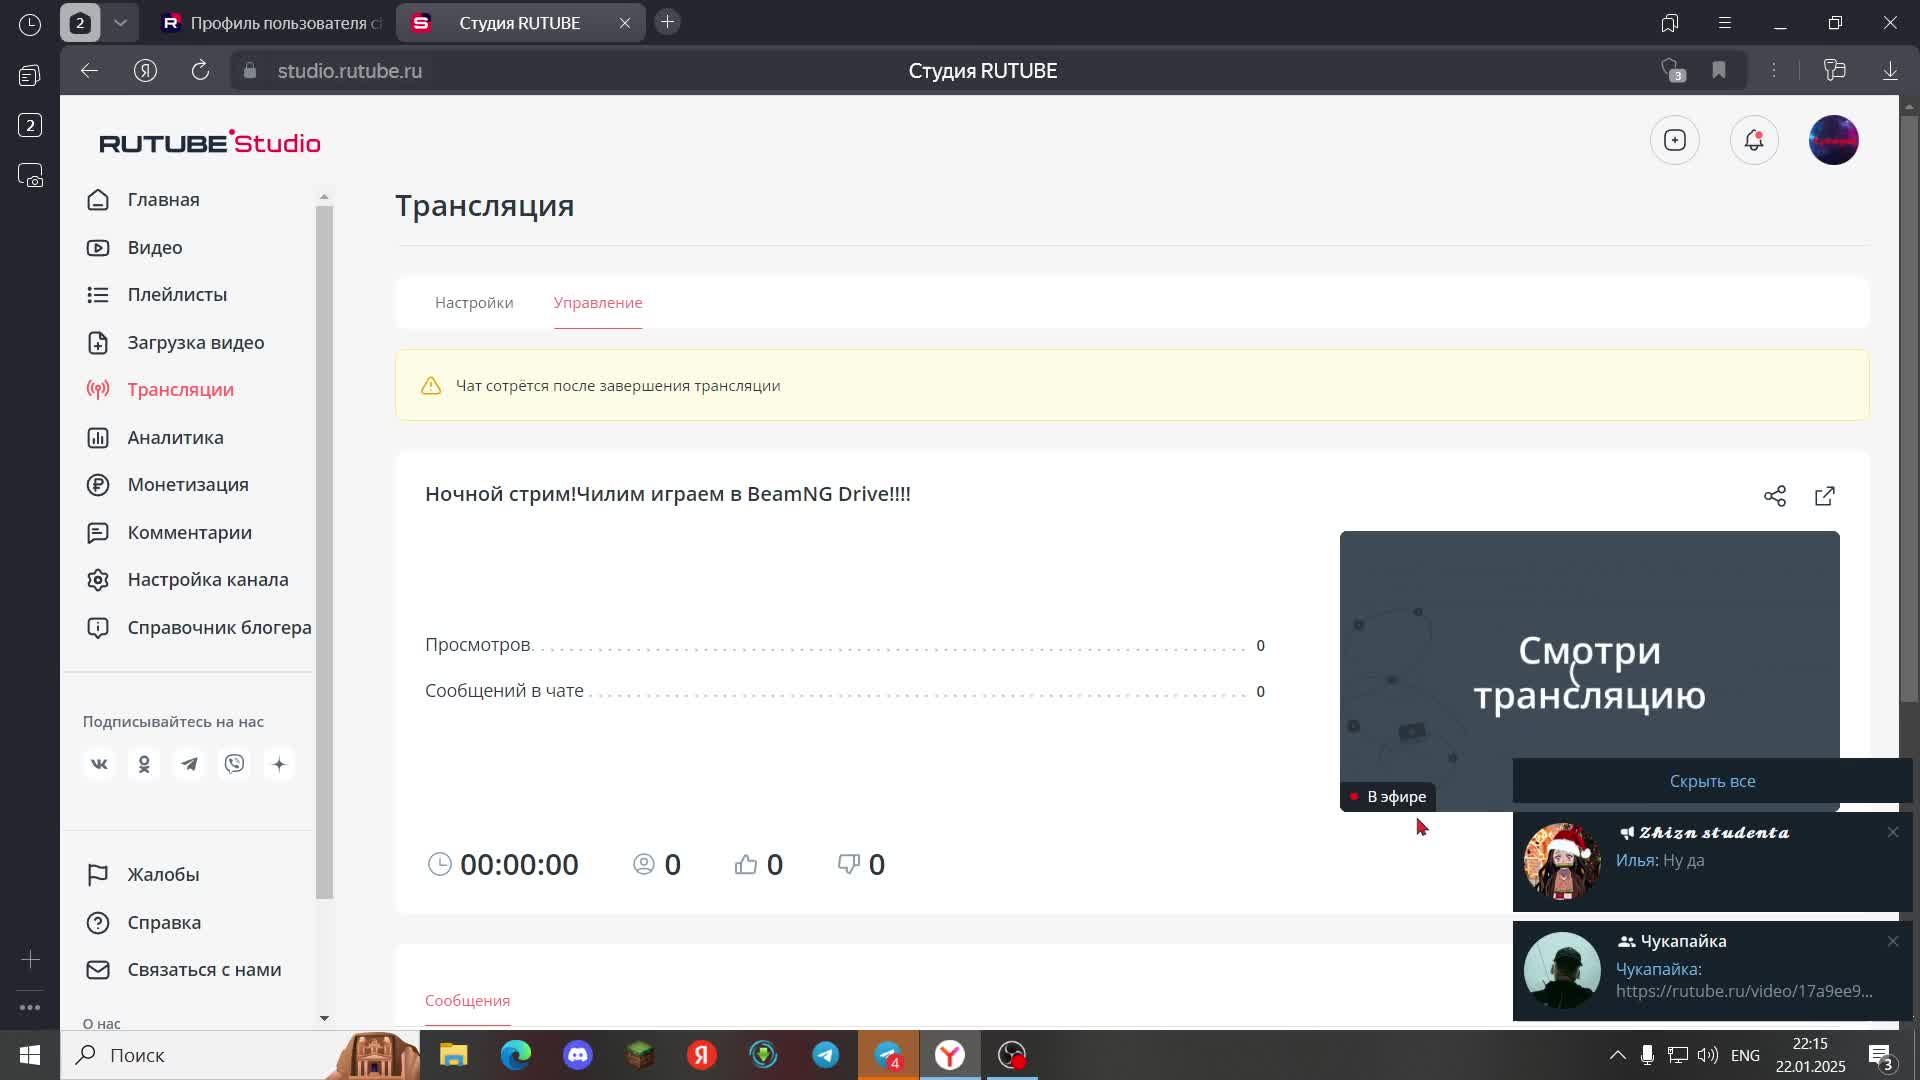The height and width of the screenshot is (1080, 1920).
Task: Open the notifications bell
Action: tap(1754, 141)
